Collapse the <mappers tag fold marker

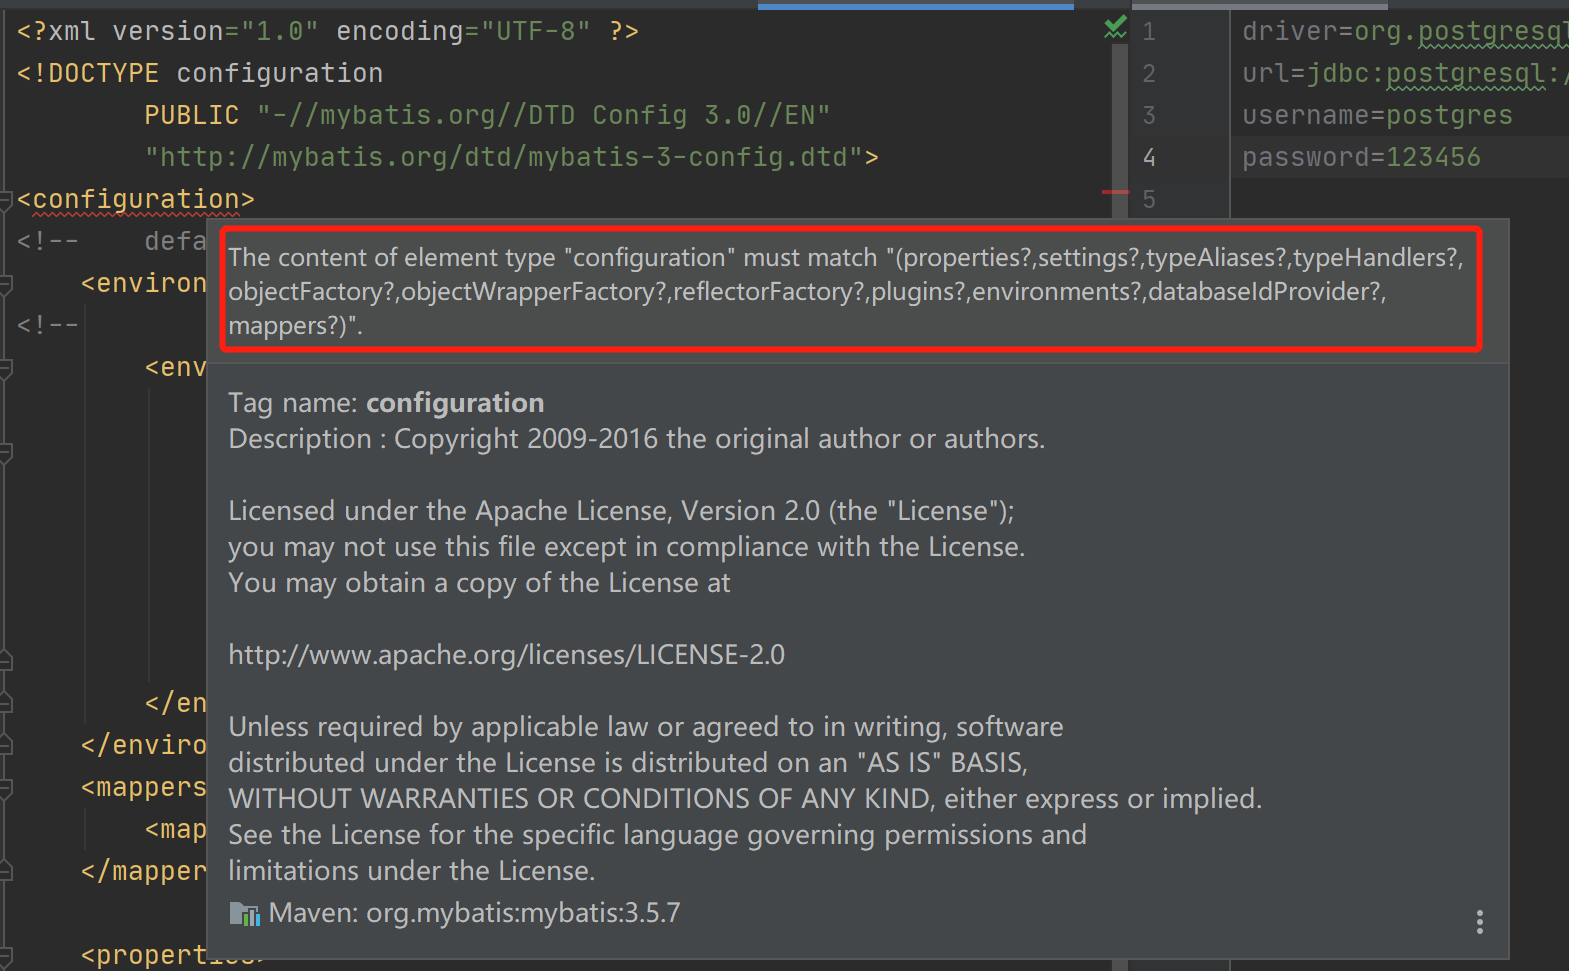pyautogui.click(x=5, y=788)
